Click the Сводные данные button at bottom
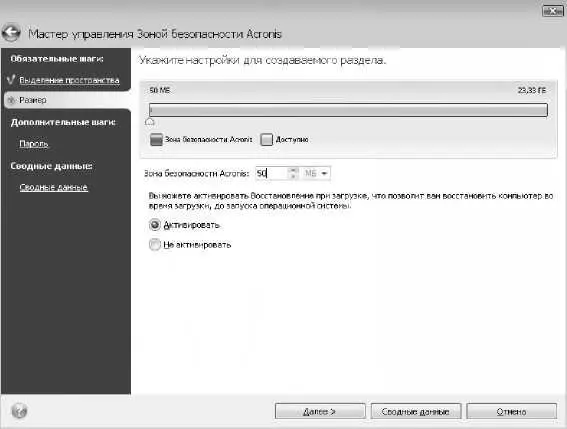This screenshot has width=567, height=429. tap(416, 411)
